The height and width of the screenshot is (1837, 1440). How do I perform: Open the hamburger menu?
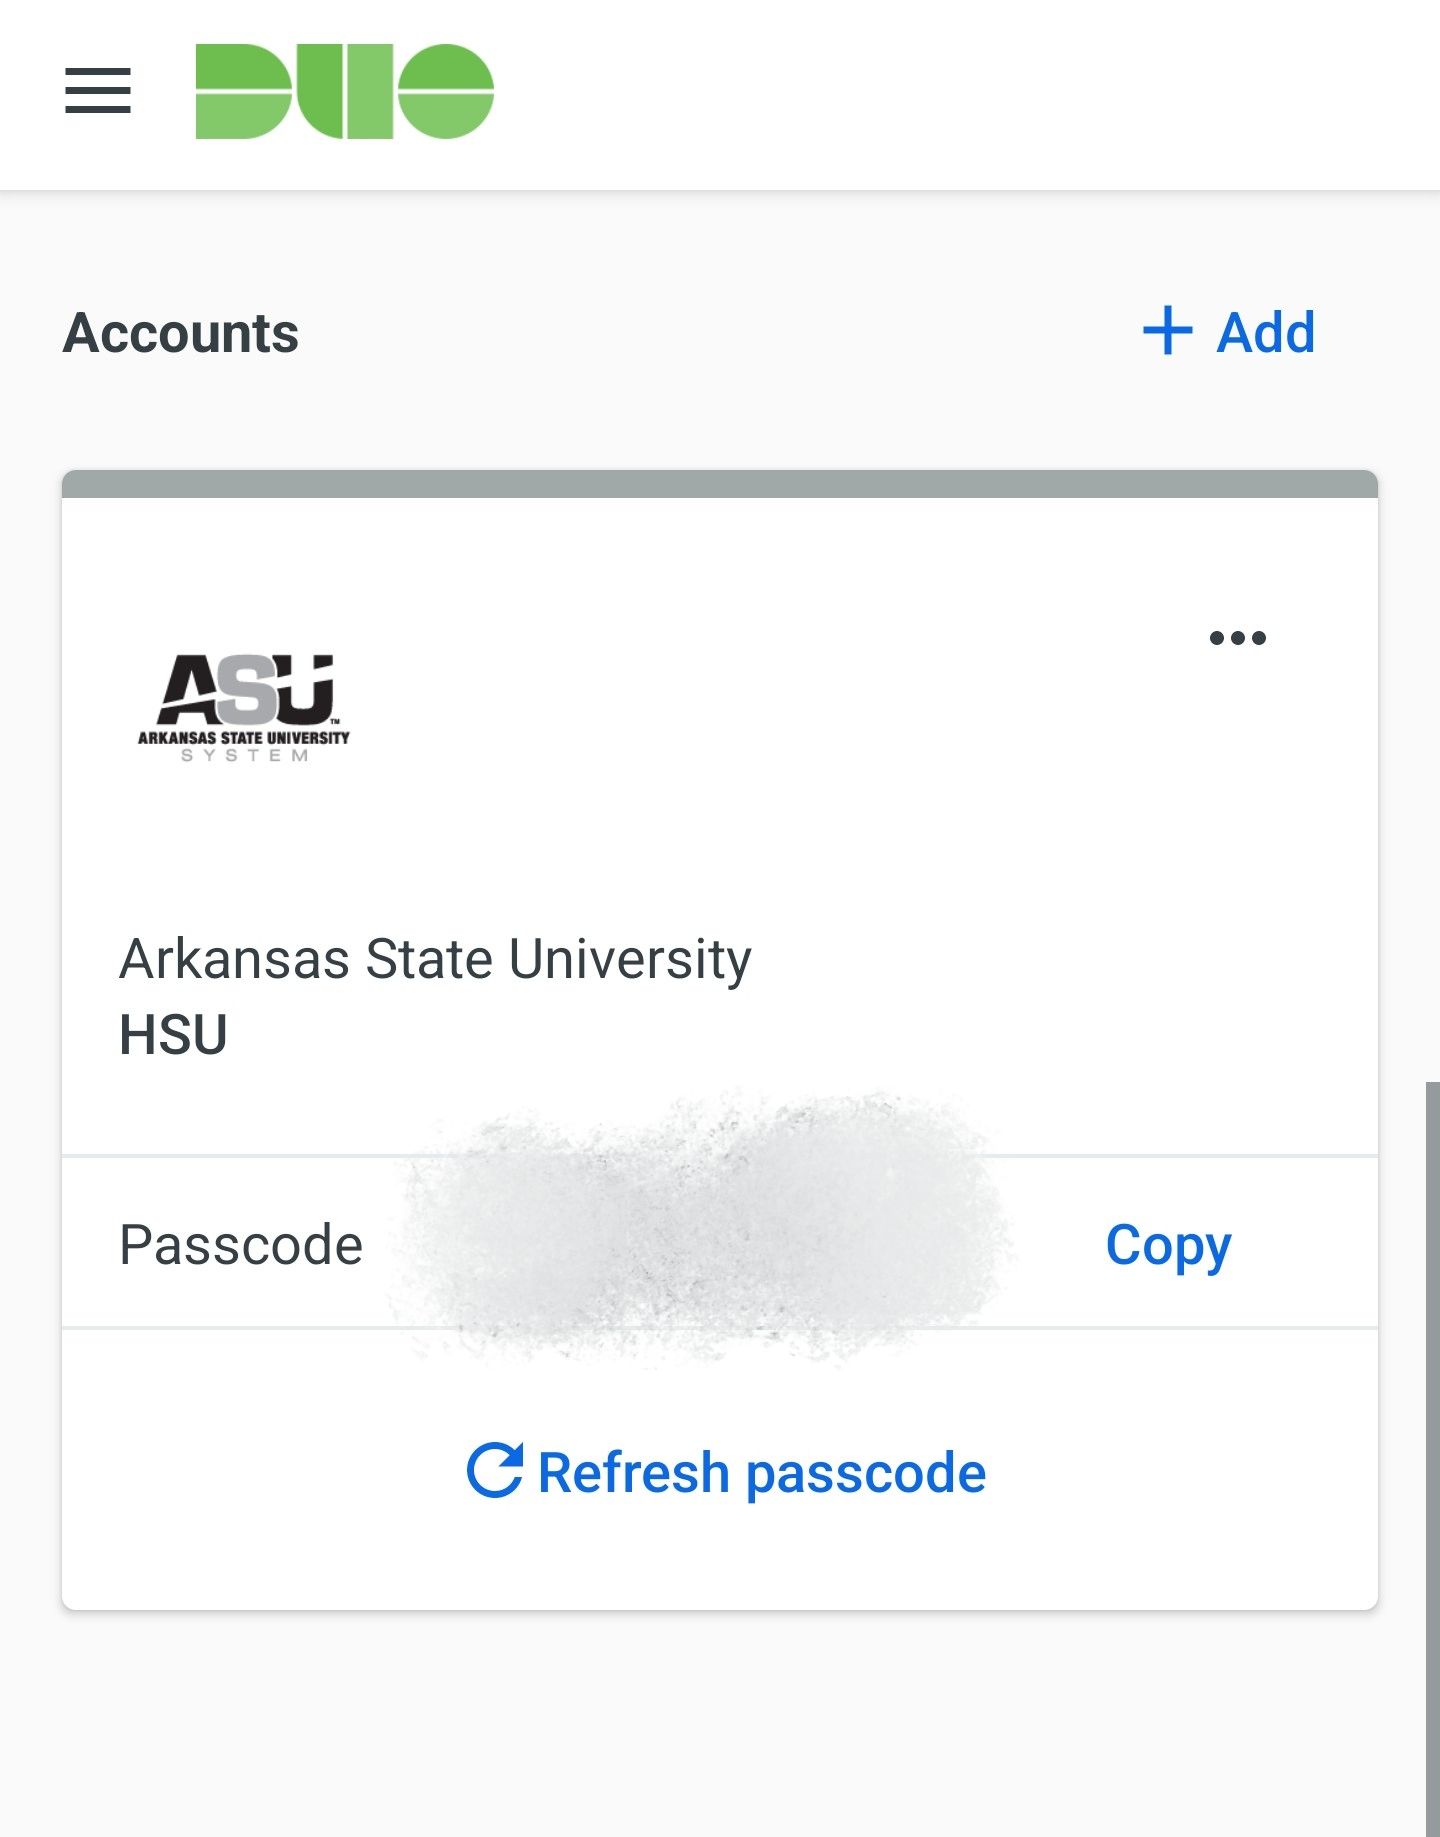pos(98,91)
